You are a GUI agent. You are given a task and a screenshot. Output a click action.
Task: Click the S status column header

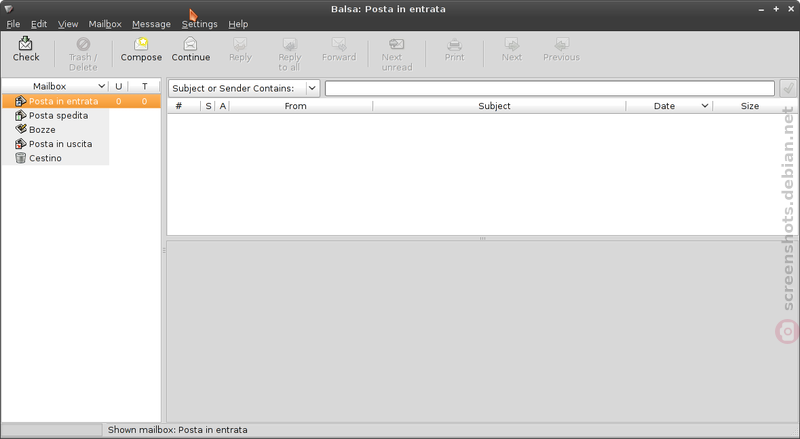[208, 106]
